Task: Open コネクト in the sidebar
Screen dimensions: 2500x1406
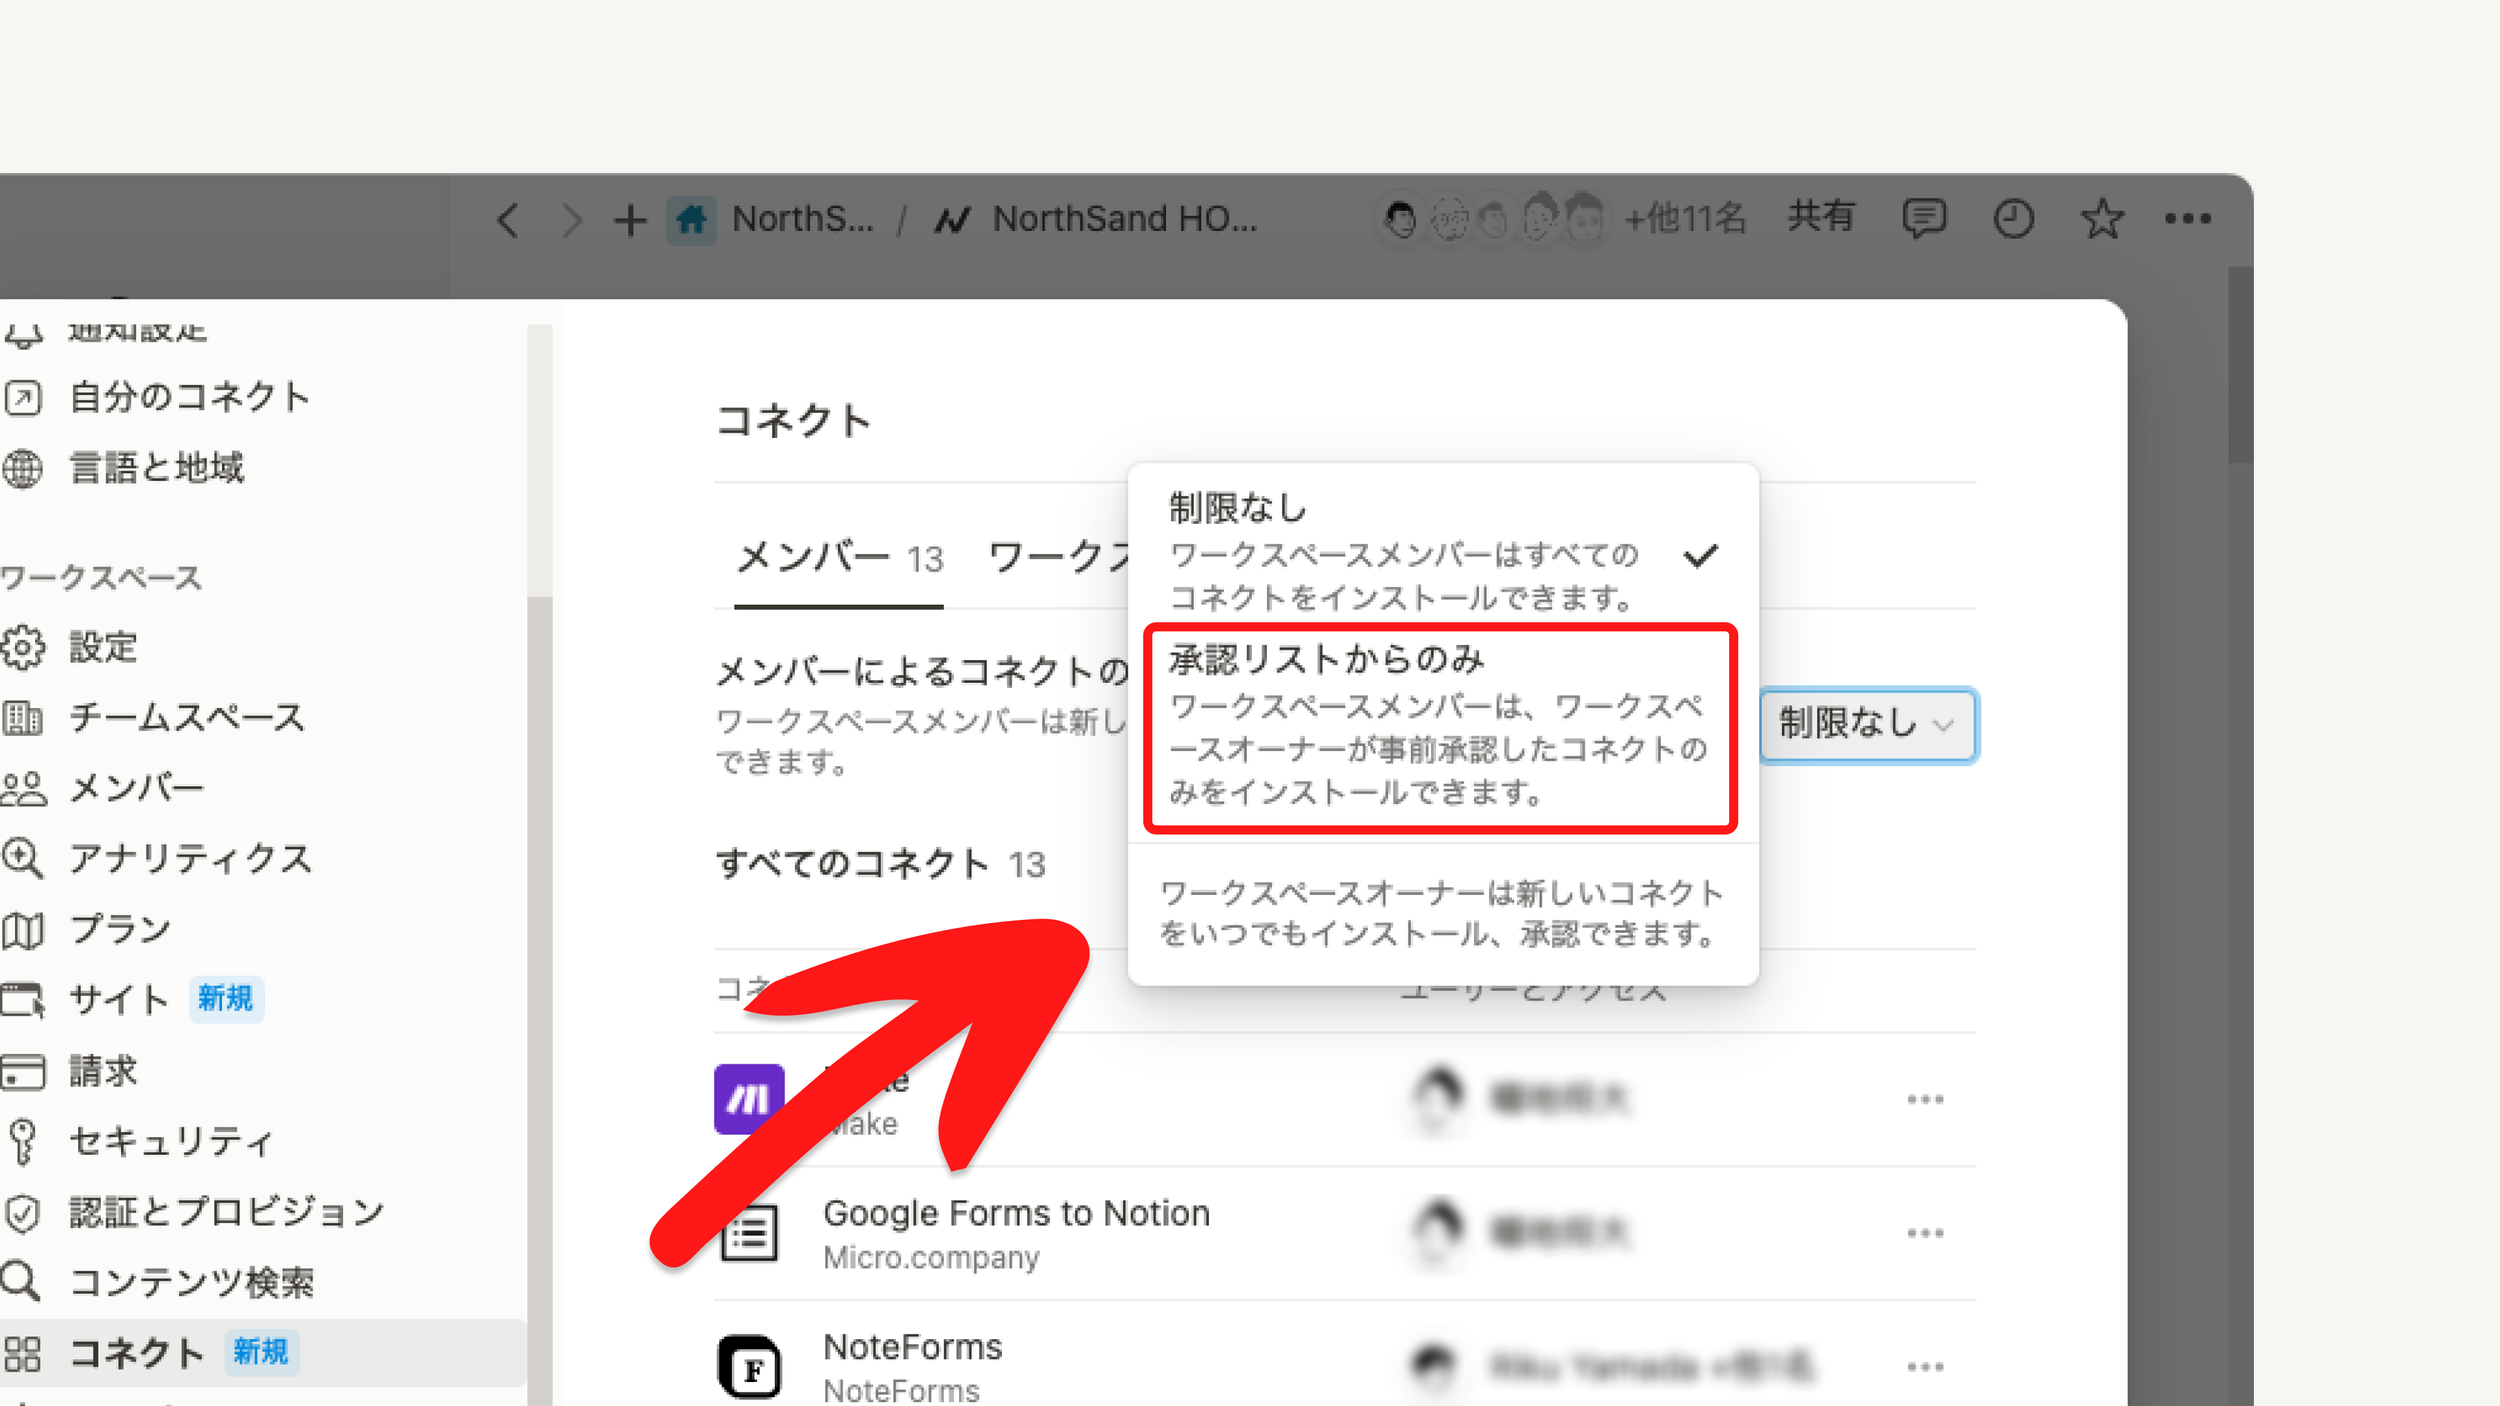Action: tap(136, 1353)
